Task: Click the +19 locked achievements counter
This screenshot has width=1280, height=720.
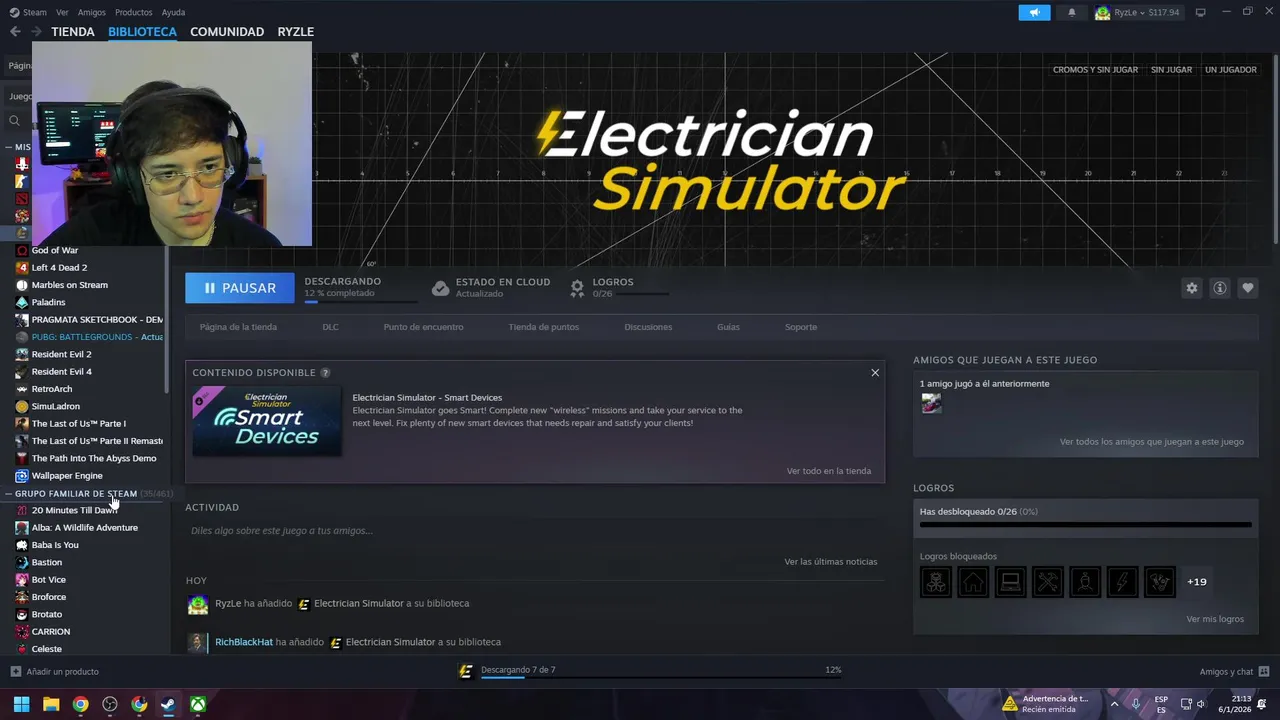Action: point(1197,582)
